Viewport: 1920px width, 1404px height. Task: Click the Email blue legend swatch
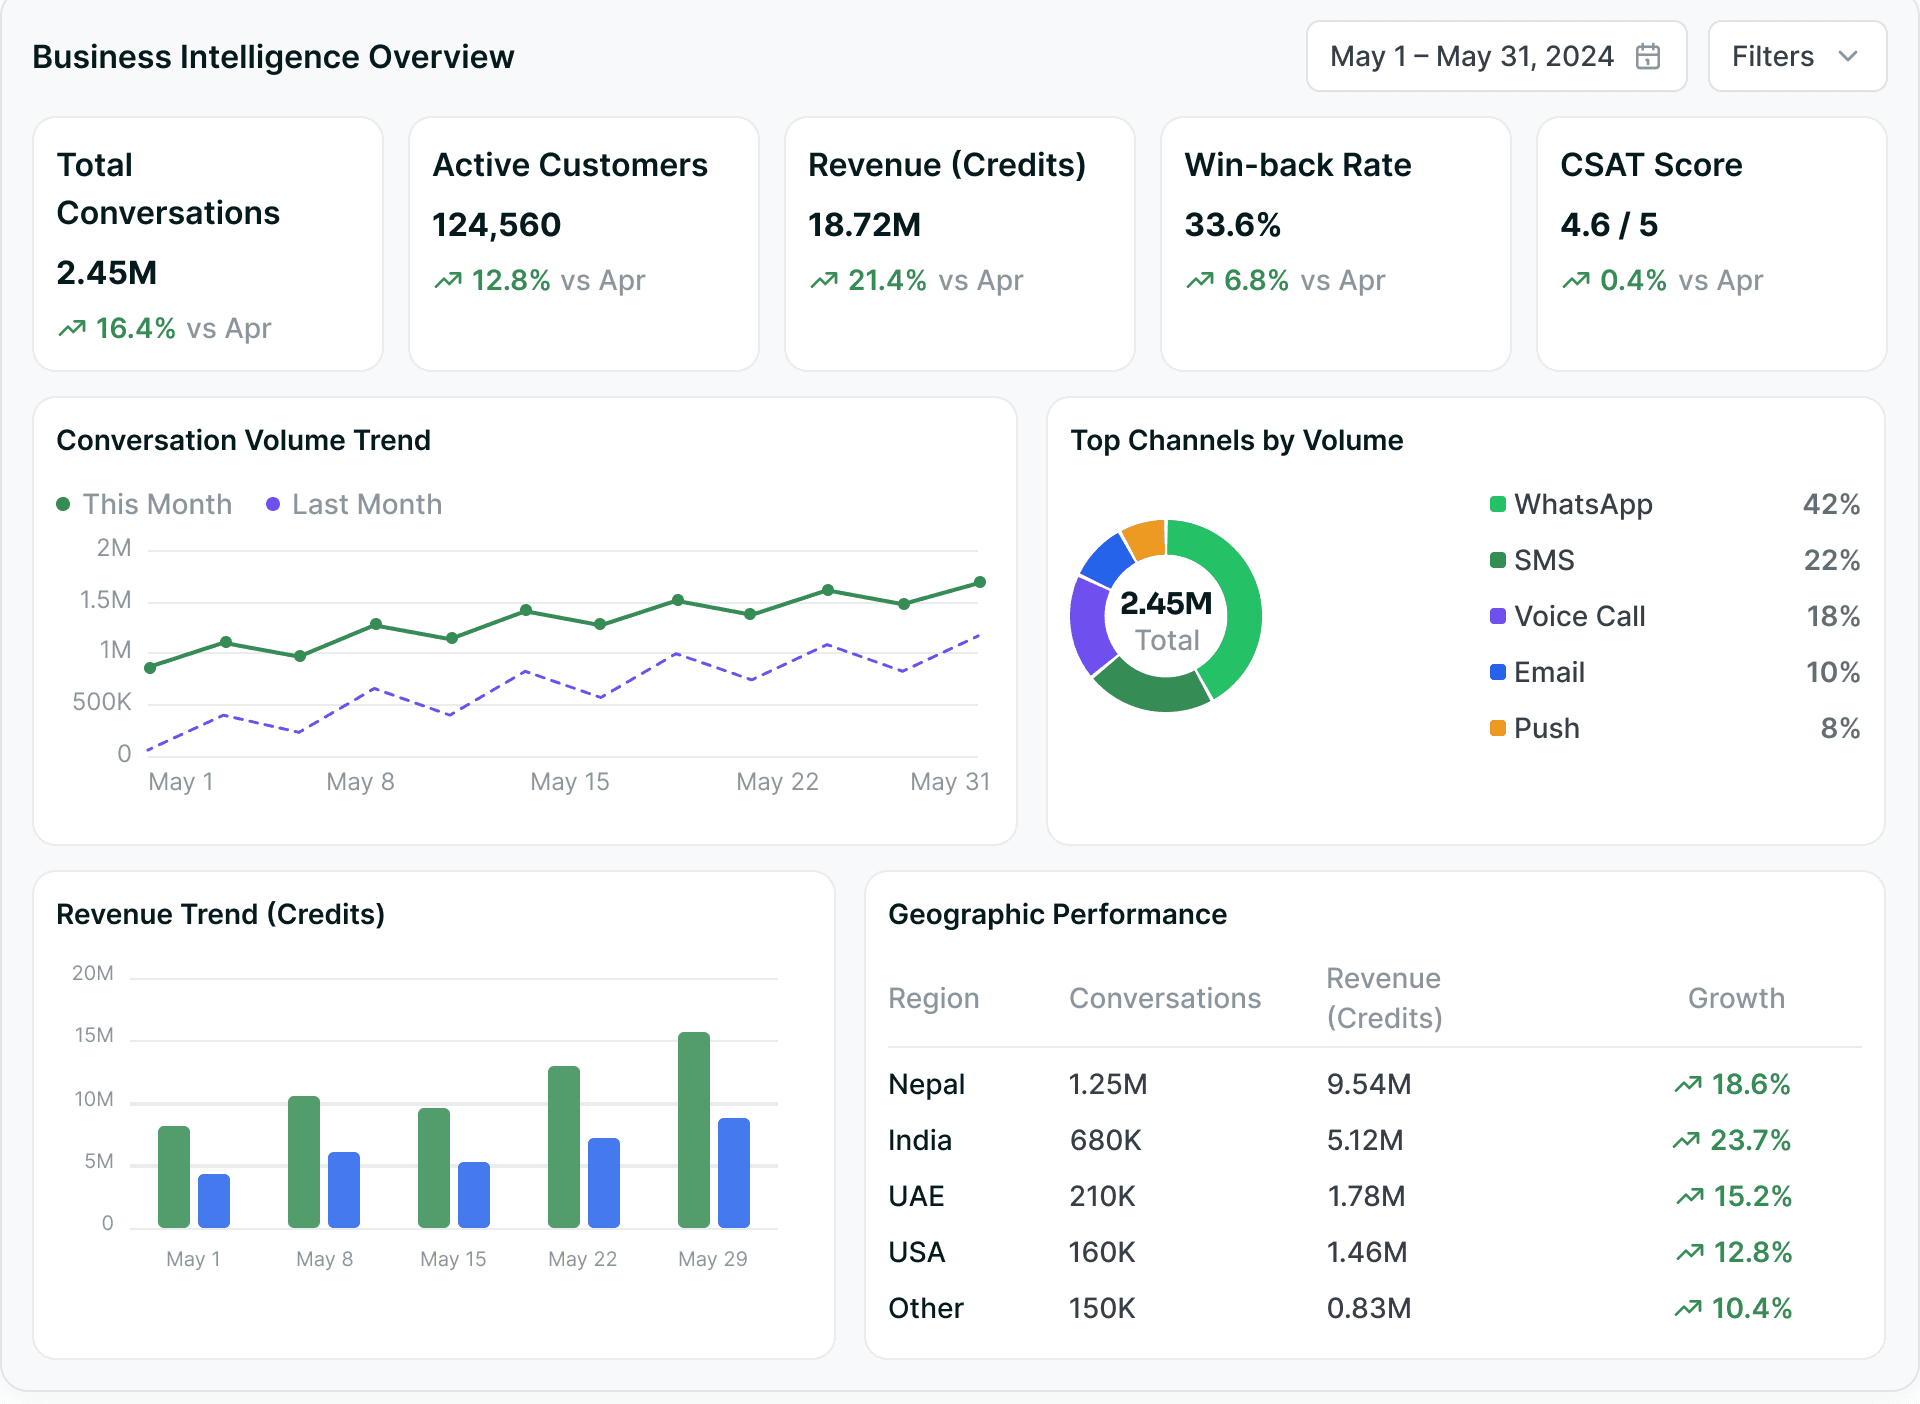tap(1498, 672)
